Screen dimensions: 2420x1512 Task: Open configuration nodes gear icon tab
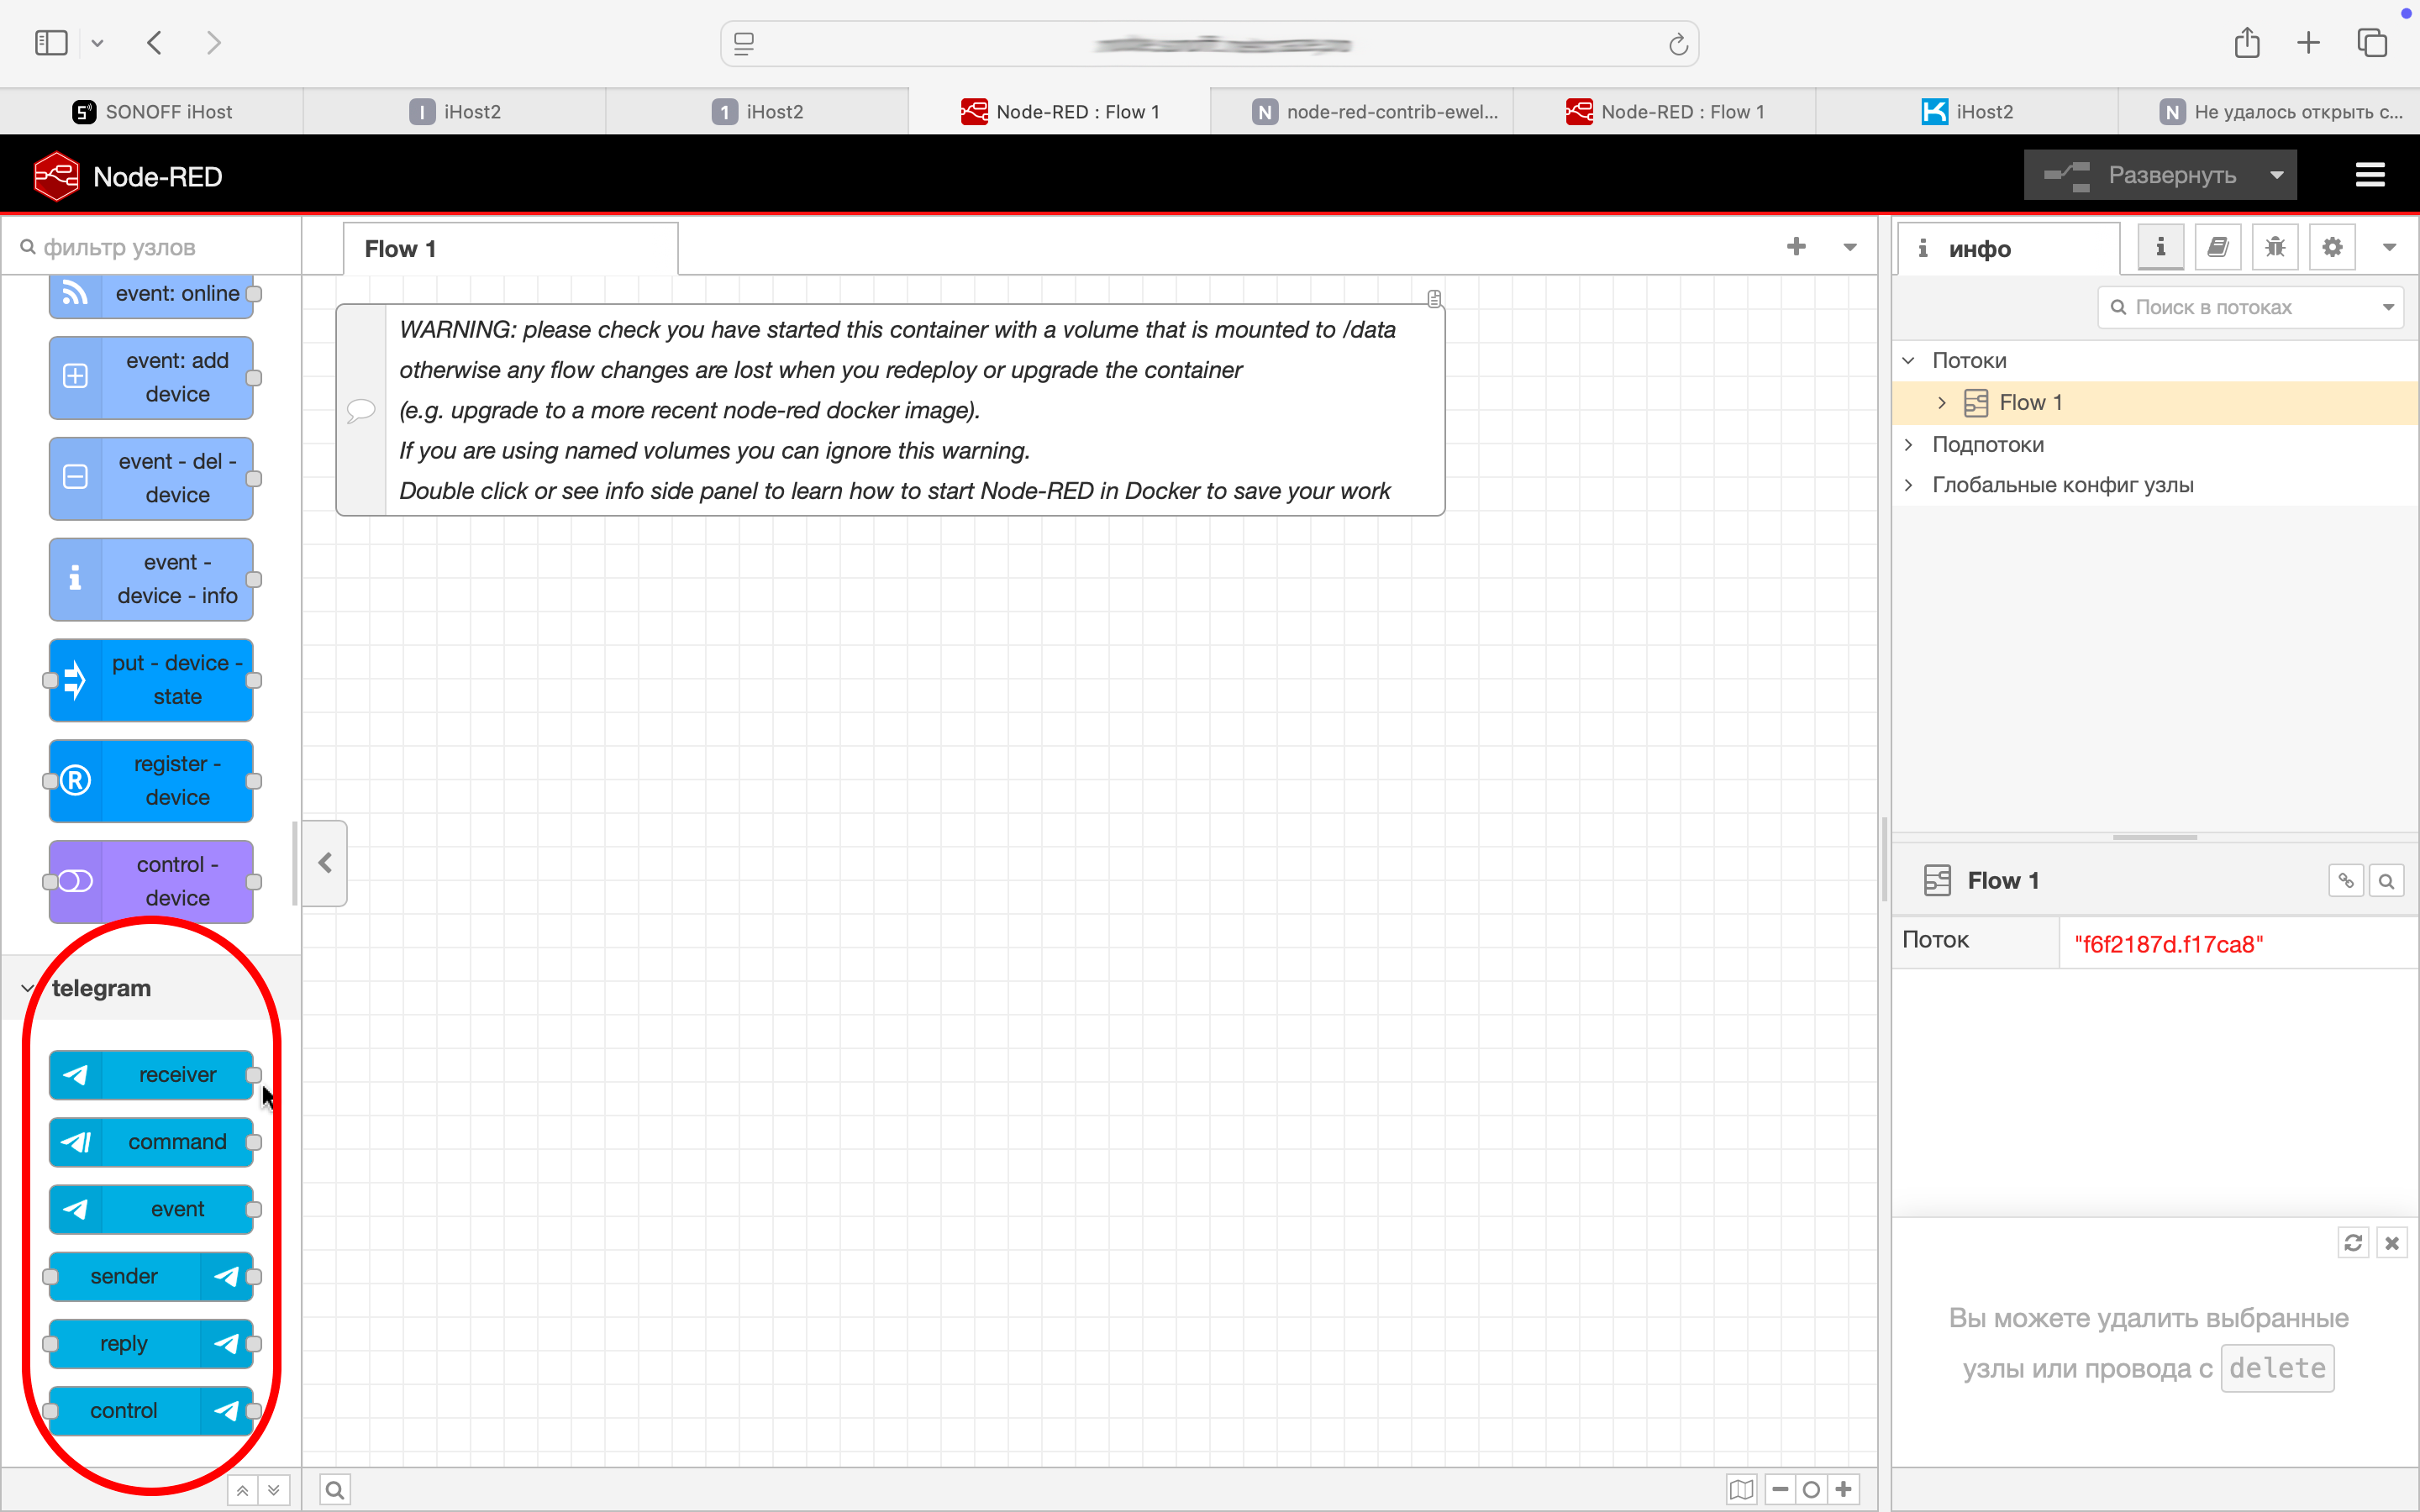point(2332,247)
